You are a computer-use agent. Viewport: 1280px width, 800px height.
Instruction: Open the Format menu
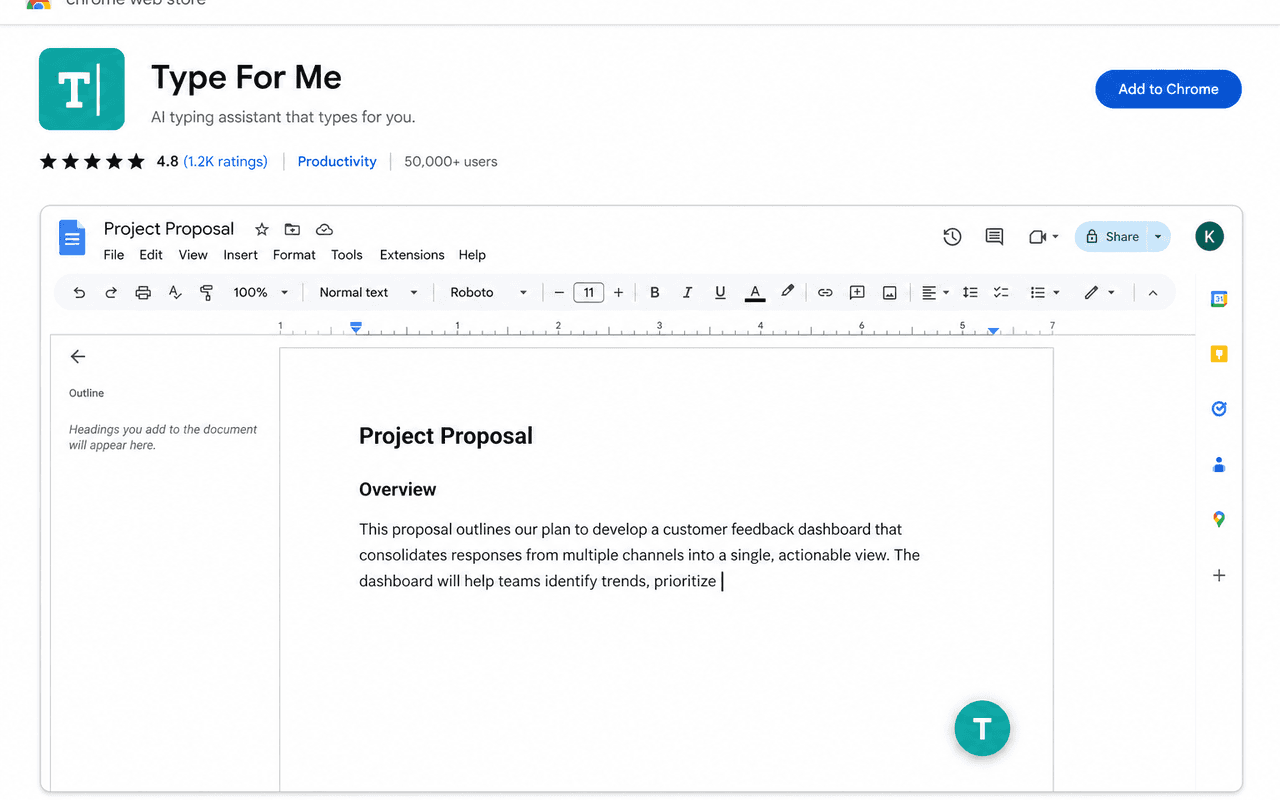click(294, 255)
